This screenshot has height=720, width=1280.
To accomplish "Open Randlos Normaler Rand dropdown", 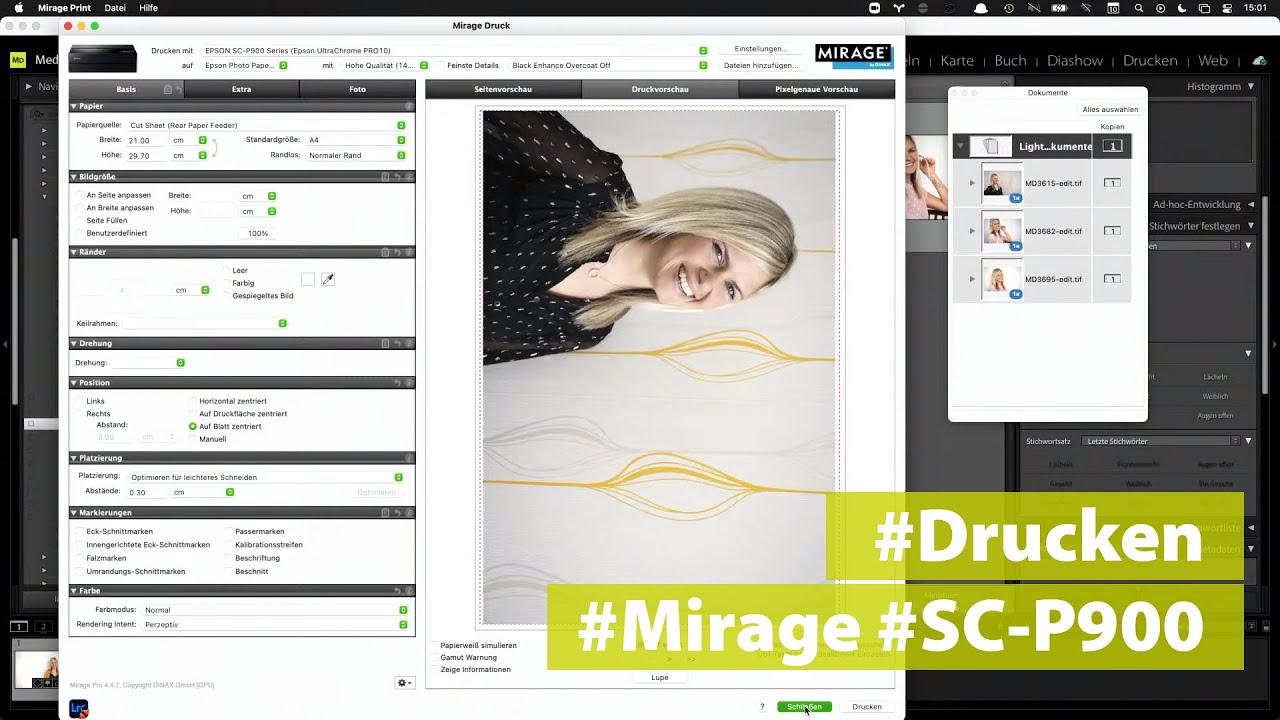I will click(x=356, y=155).
